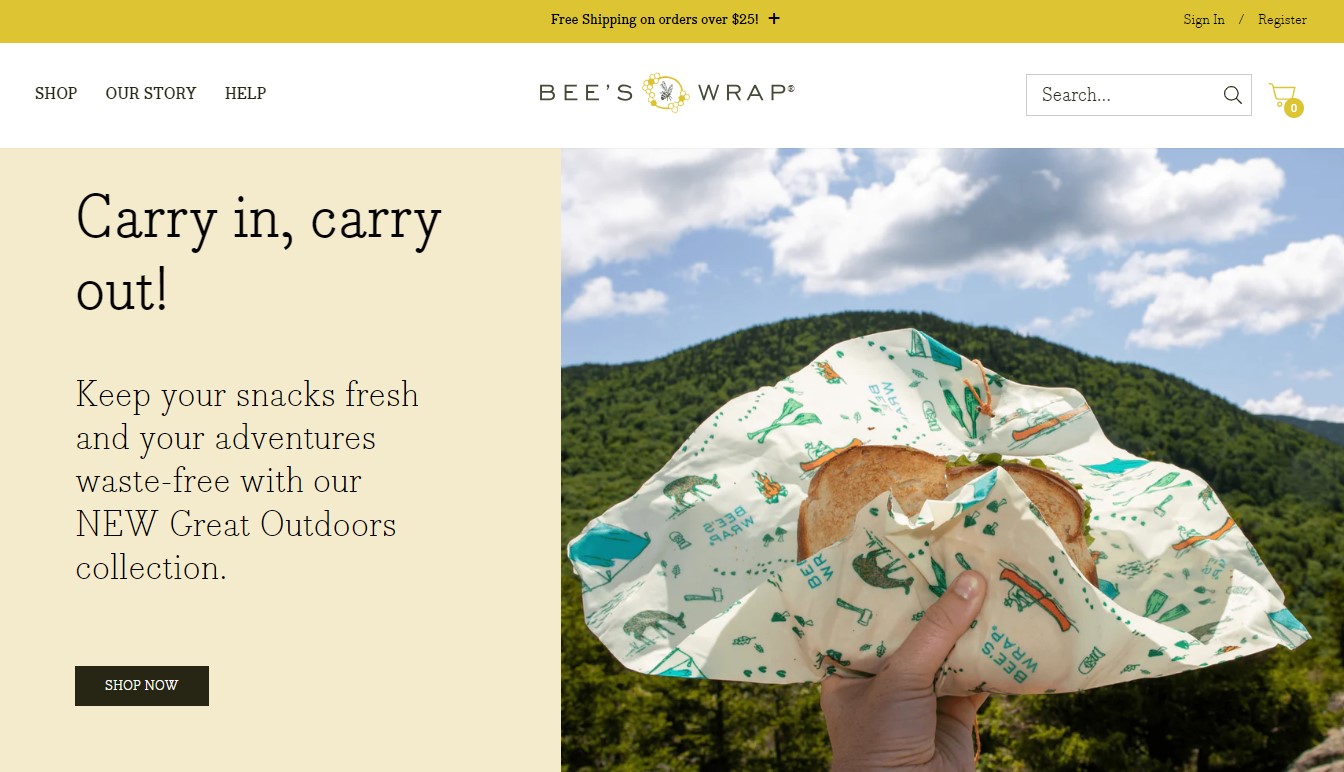Click the 'Carry in, carry out!' headline
The height and width of the screenshot is (772, 1344).
pyautogui.click(x=259, y=254)
